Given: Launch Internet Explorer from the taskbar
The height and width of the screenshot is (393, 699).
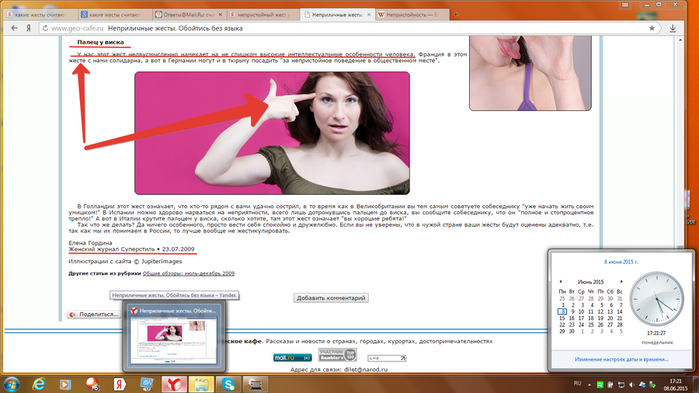Looking at the screenshot, I should pos(39,384).
